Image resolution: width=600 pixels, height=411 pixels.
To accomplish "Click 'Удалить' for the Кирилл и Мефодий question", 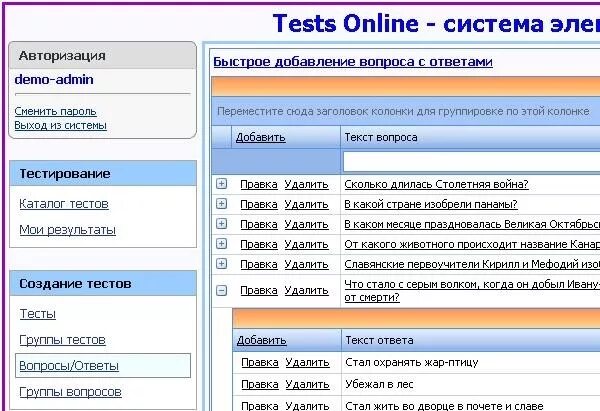I will coord(307,264).
